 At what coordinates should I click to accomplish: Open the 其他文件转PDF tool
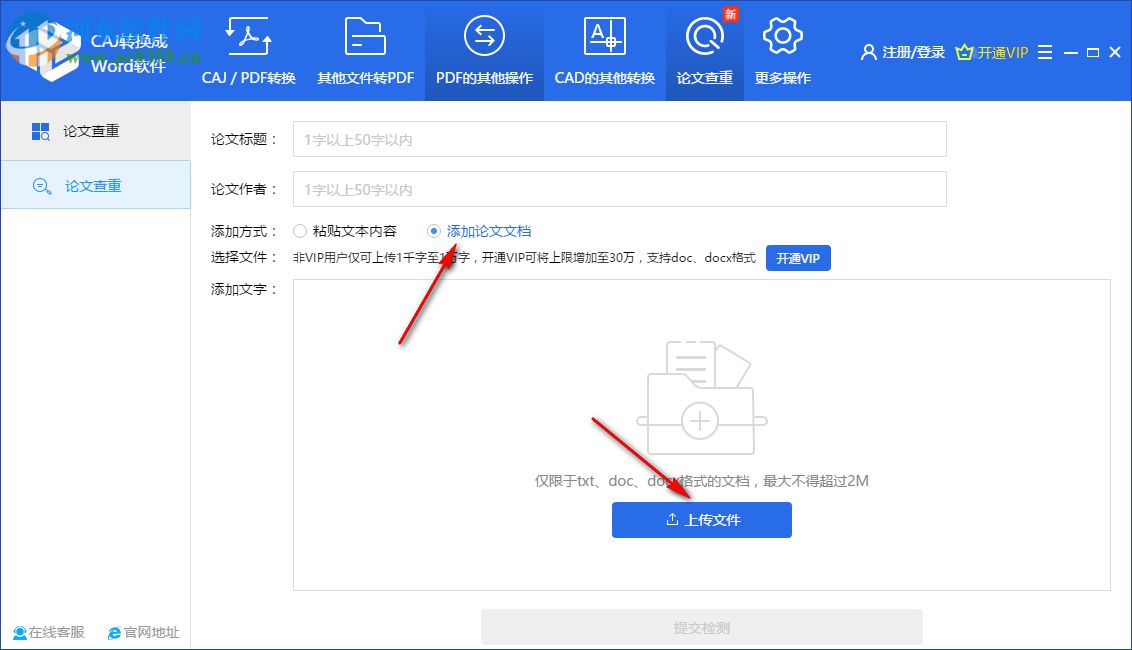pos(365,51)
